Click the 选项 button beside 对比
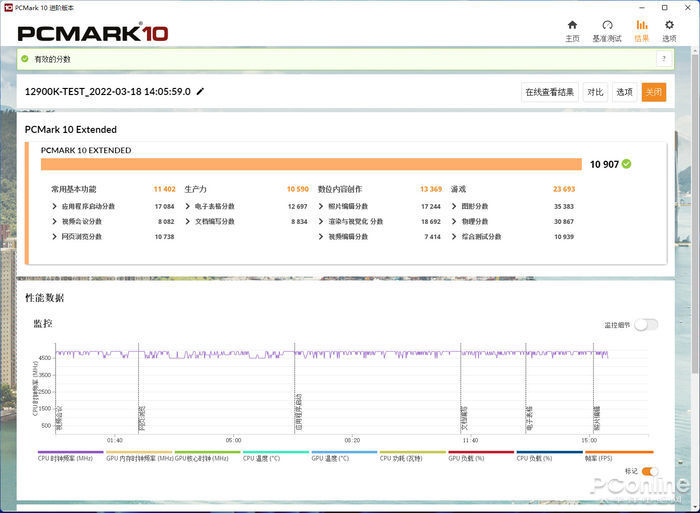Image resolution: width=700 pixels, height=513 pixels. click(x=624, y=92)
